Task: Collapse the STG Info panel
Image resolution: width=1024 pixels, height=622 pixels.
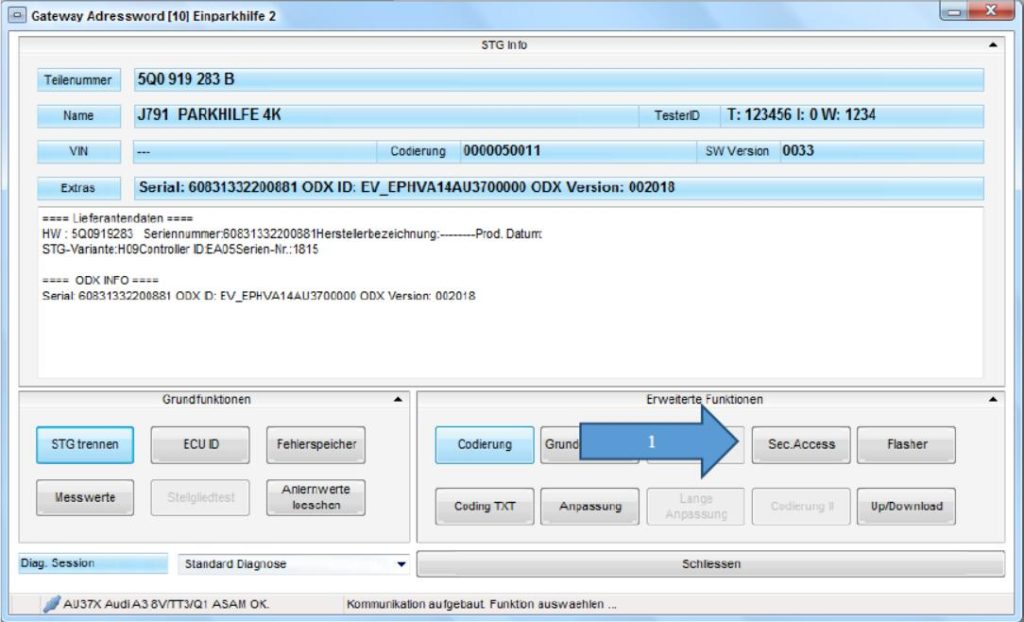Action: [x=993, y=45]
